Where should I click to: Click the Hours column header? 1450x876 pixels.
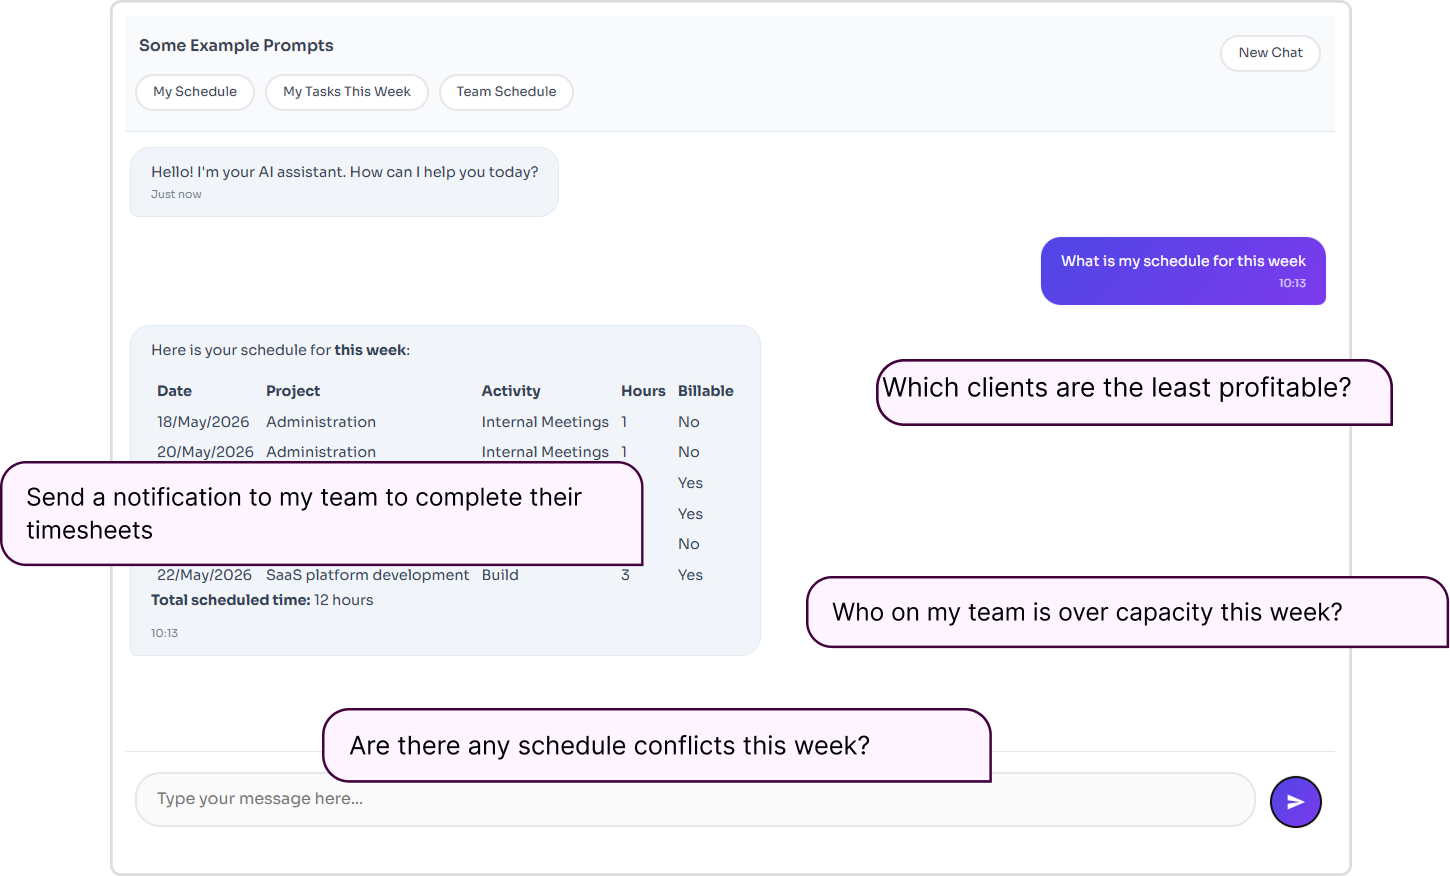tap(643, 391)
